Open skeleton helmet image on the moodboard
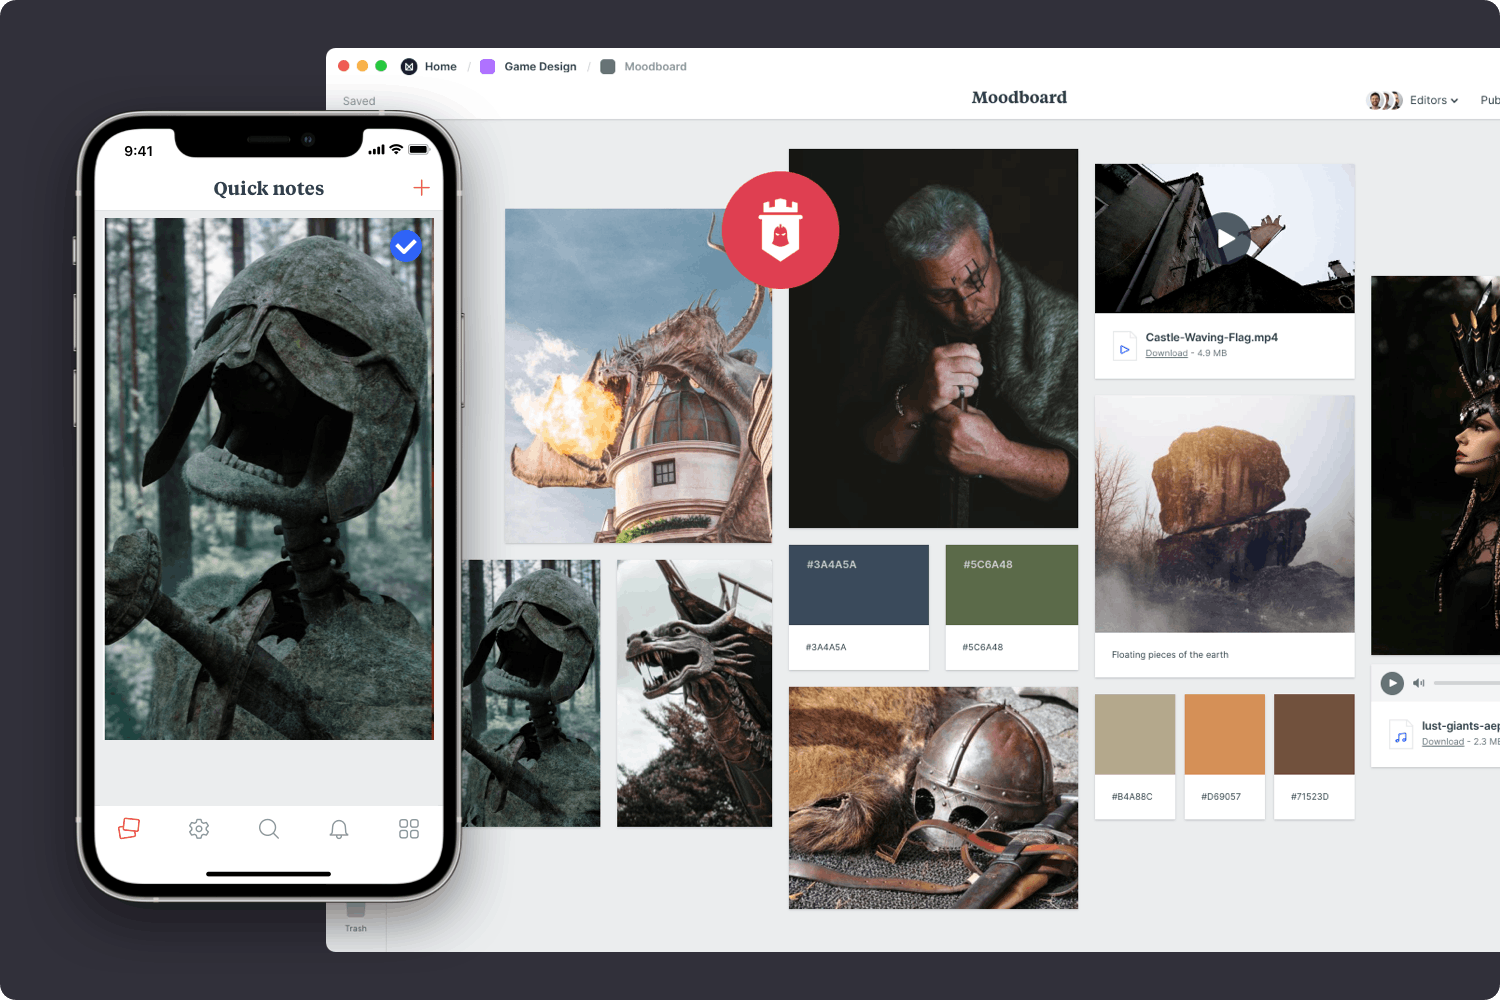The width and height of the screenshot is (1500, 1000). click(x=531, y=693)
